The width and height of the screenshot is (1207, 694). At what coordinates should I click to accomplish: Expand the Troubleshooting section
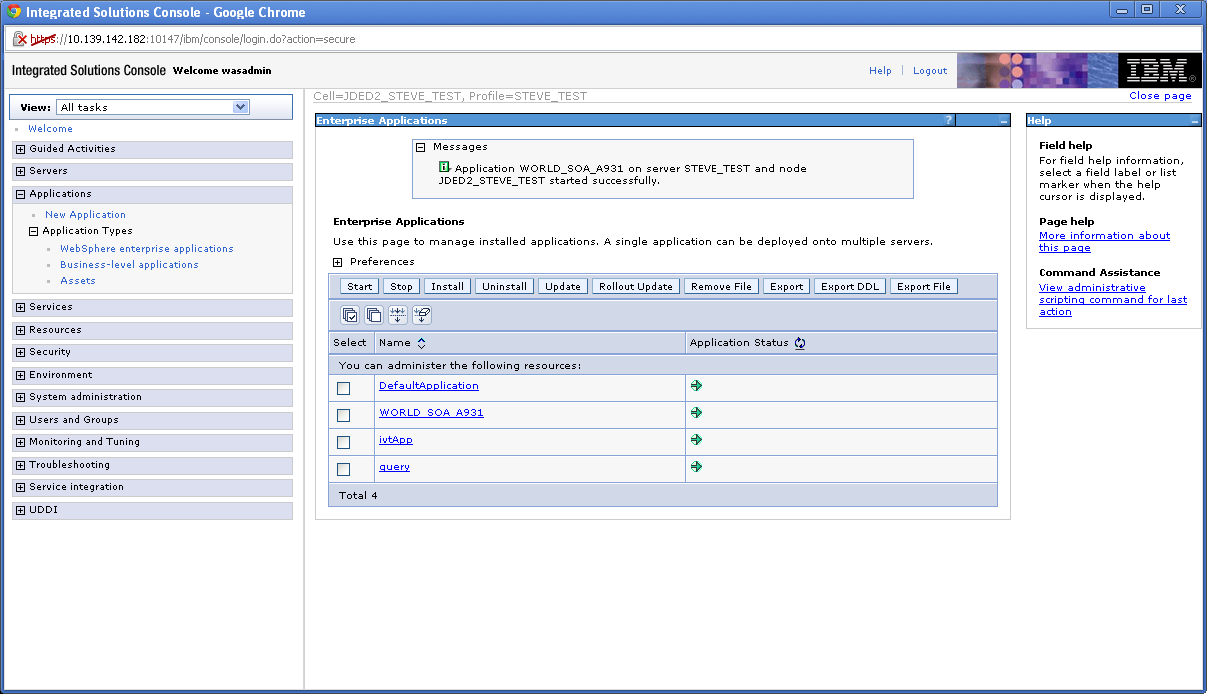(x=20, y=465)
